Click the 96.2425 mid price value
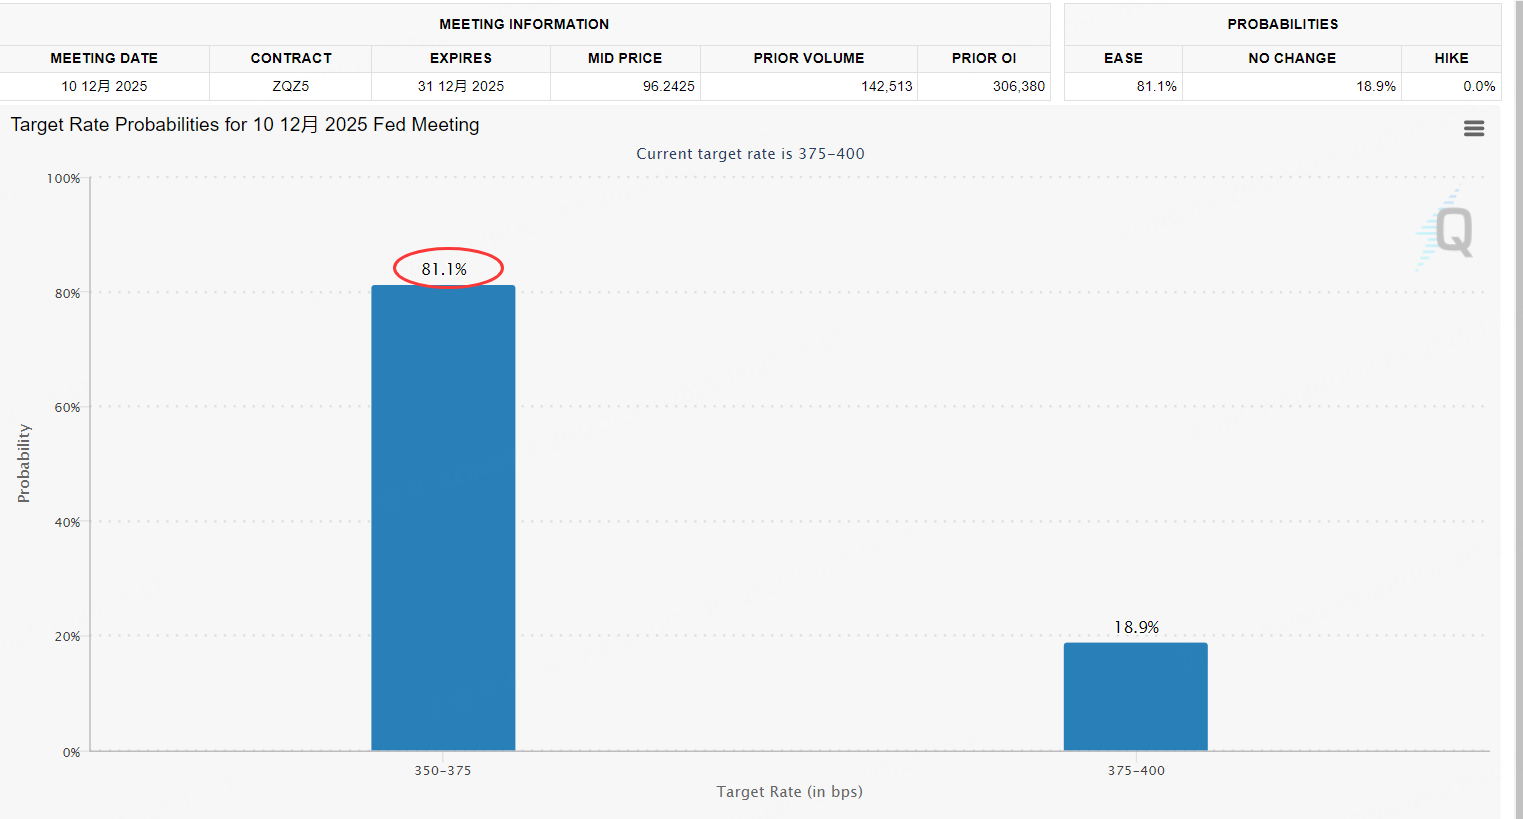This screenshot has height=819, width=1523. 669,86
